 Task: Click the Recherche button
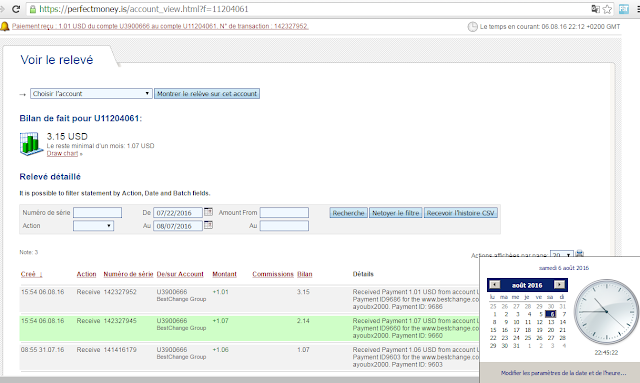(348, 213)
